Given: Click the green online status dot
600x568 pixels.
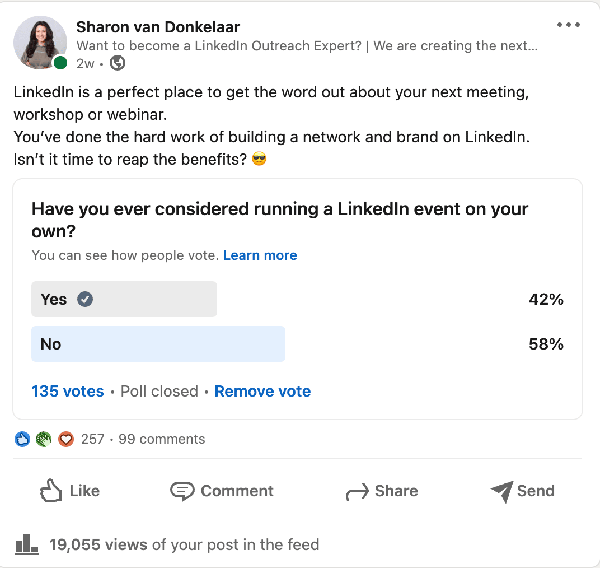Looking at the screenshot, I should tap(60, 62).
